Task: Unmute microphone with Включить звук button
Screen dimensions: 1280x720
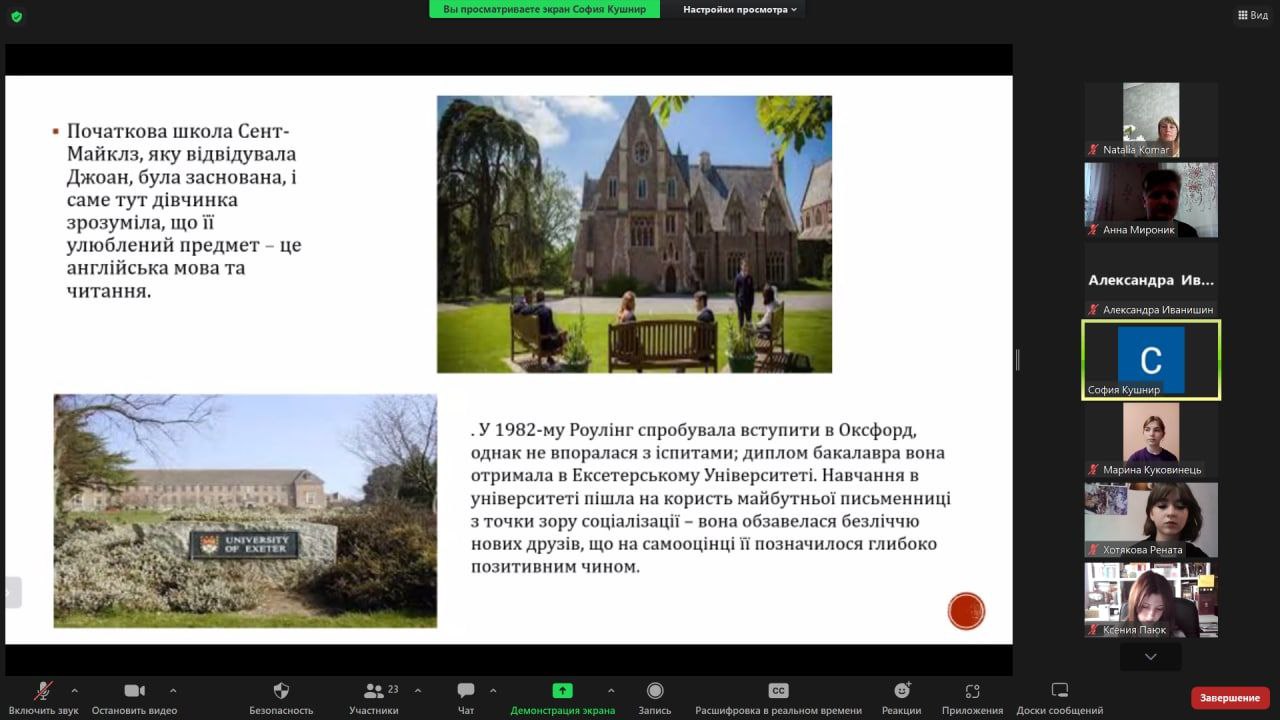Action: coord(43,698)
